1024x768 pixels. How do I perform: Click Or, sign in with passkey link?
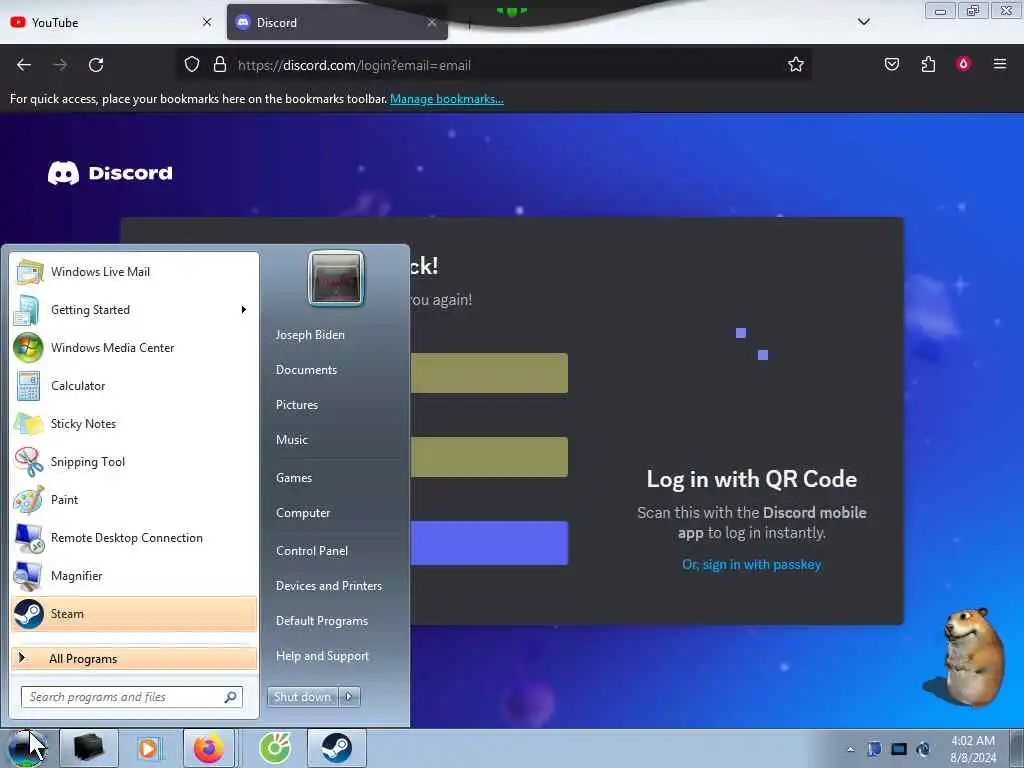tap(752, 564)
